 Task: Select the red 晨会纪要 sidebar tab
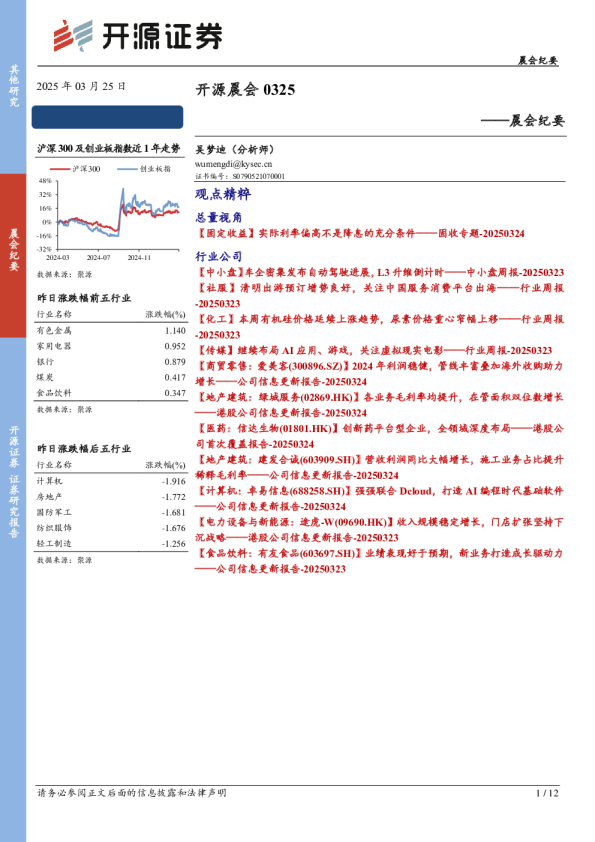click(13, 256)
